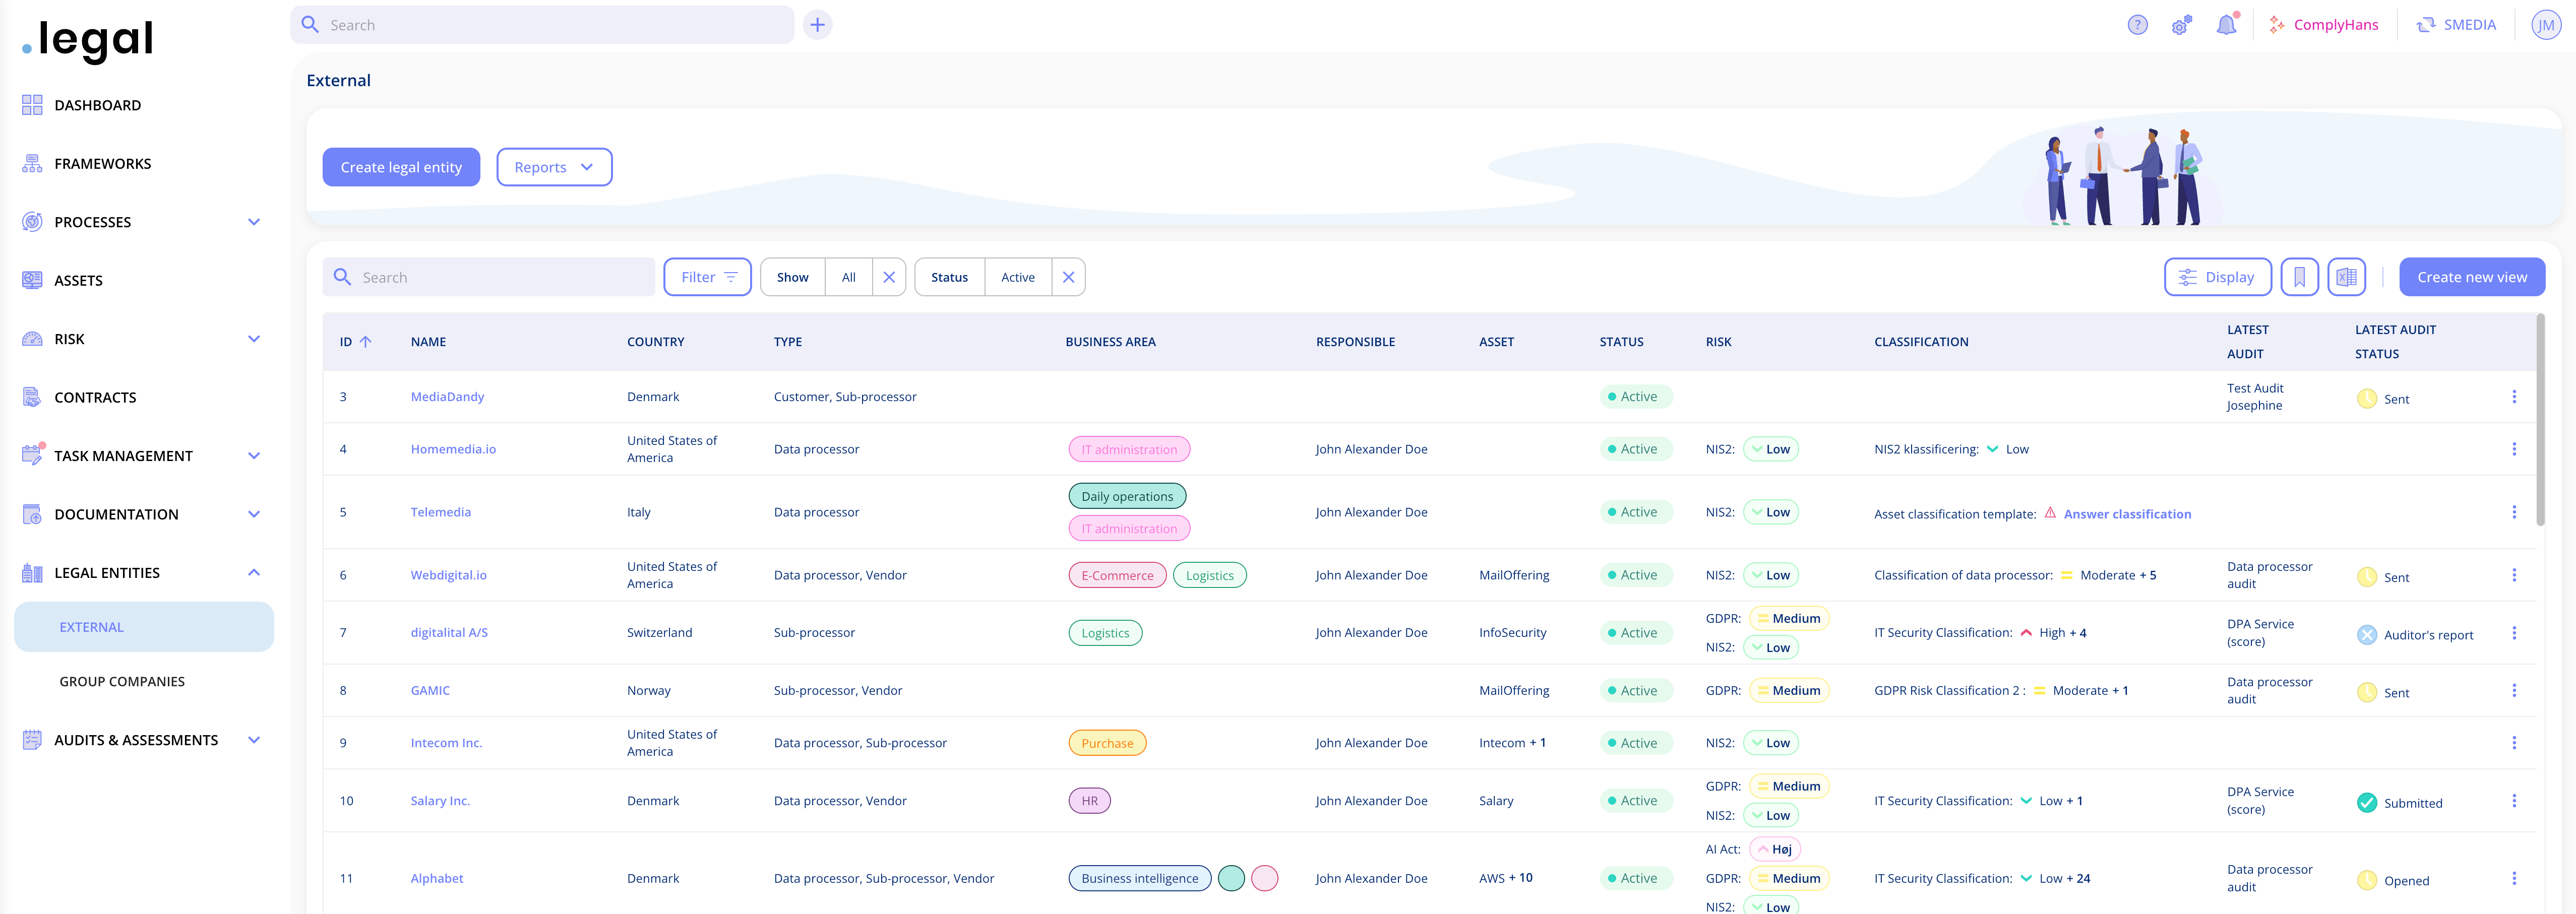The image size is (2576, 914).
Task: Remove the Status Active filter with X
Action: coord(1068,277)
